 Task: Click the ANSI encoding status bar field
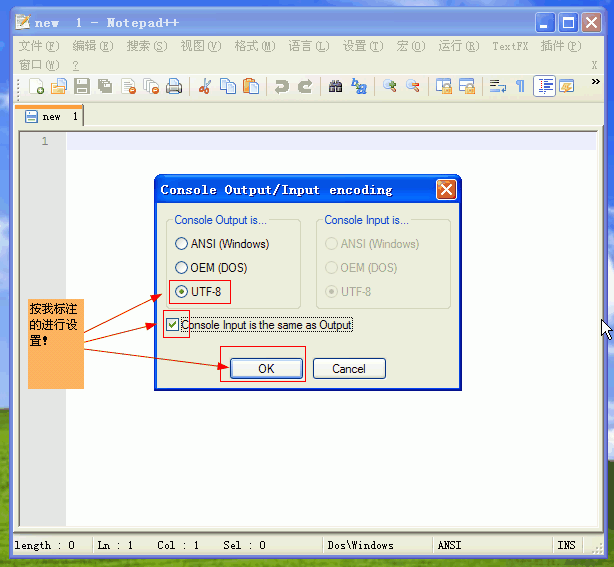pos(493,545)
